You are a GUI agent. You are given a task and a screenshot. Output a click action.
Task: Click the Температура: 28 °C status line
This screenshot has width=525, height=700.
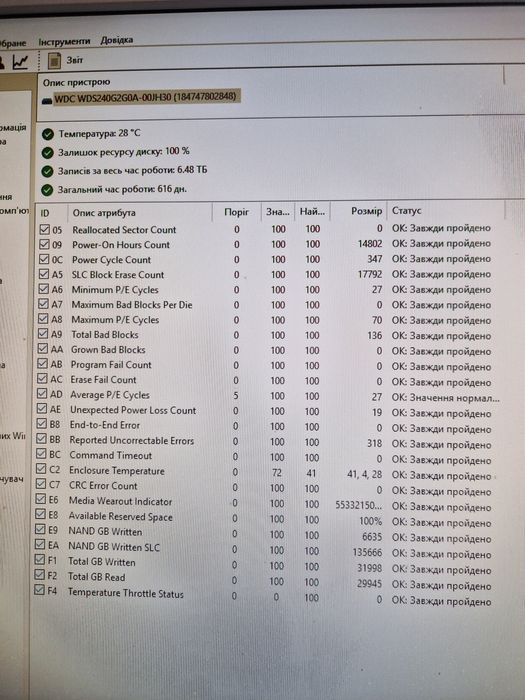click(99, 133)
